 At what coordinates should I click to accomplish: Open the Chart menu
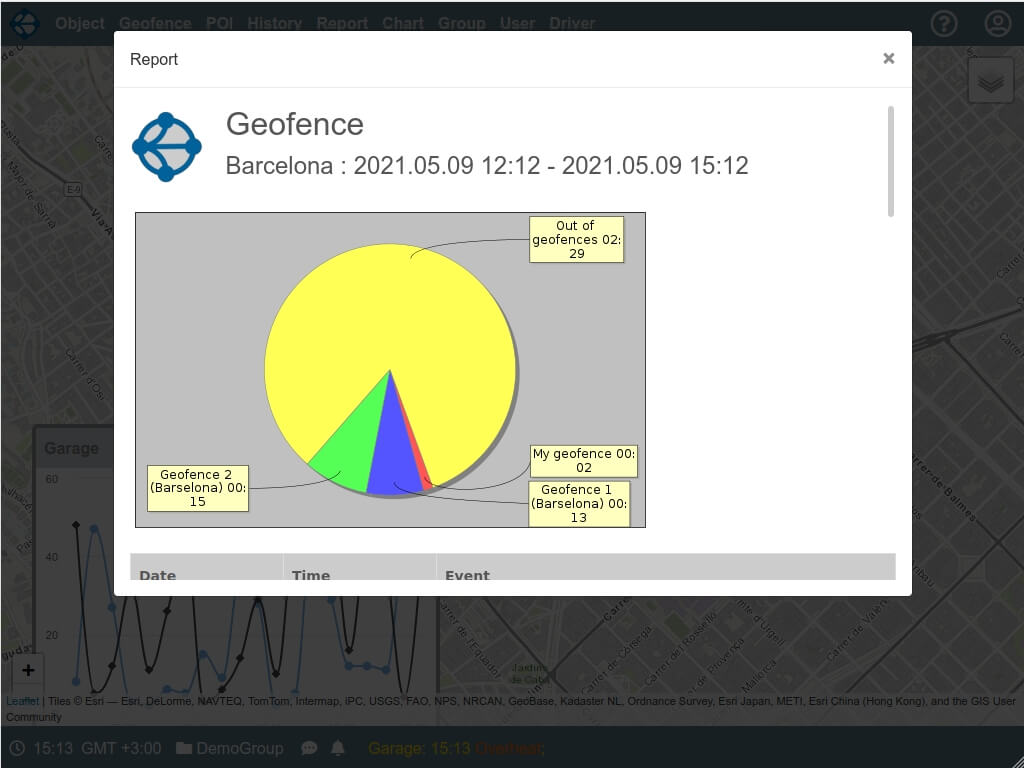[x=403, y=23]
